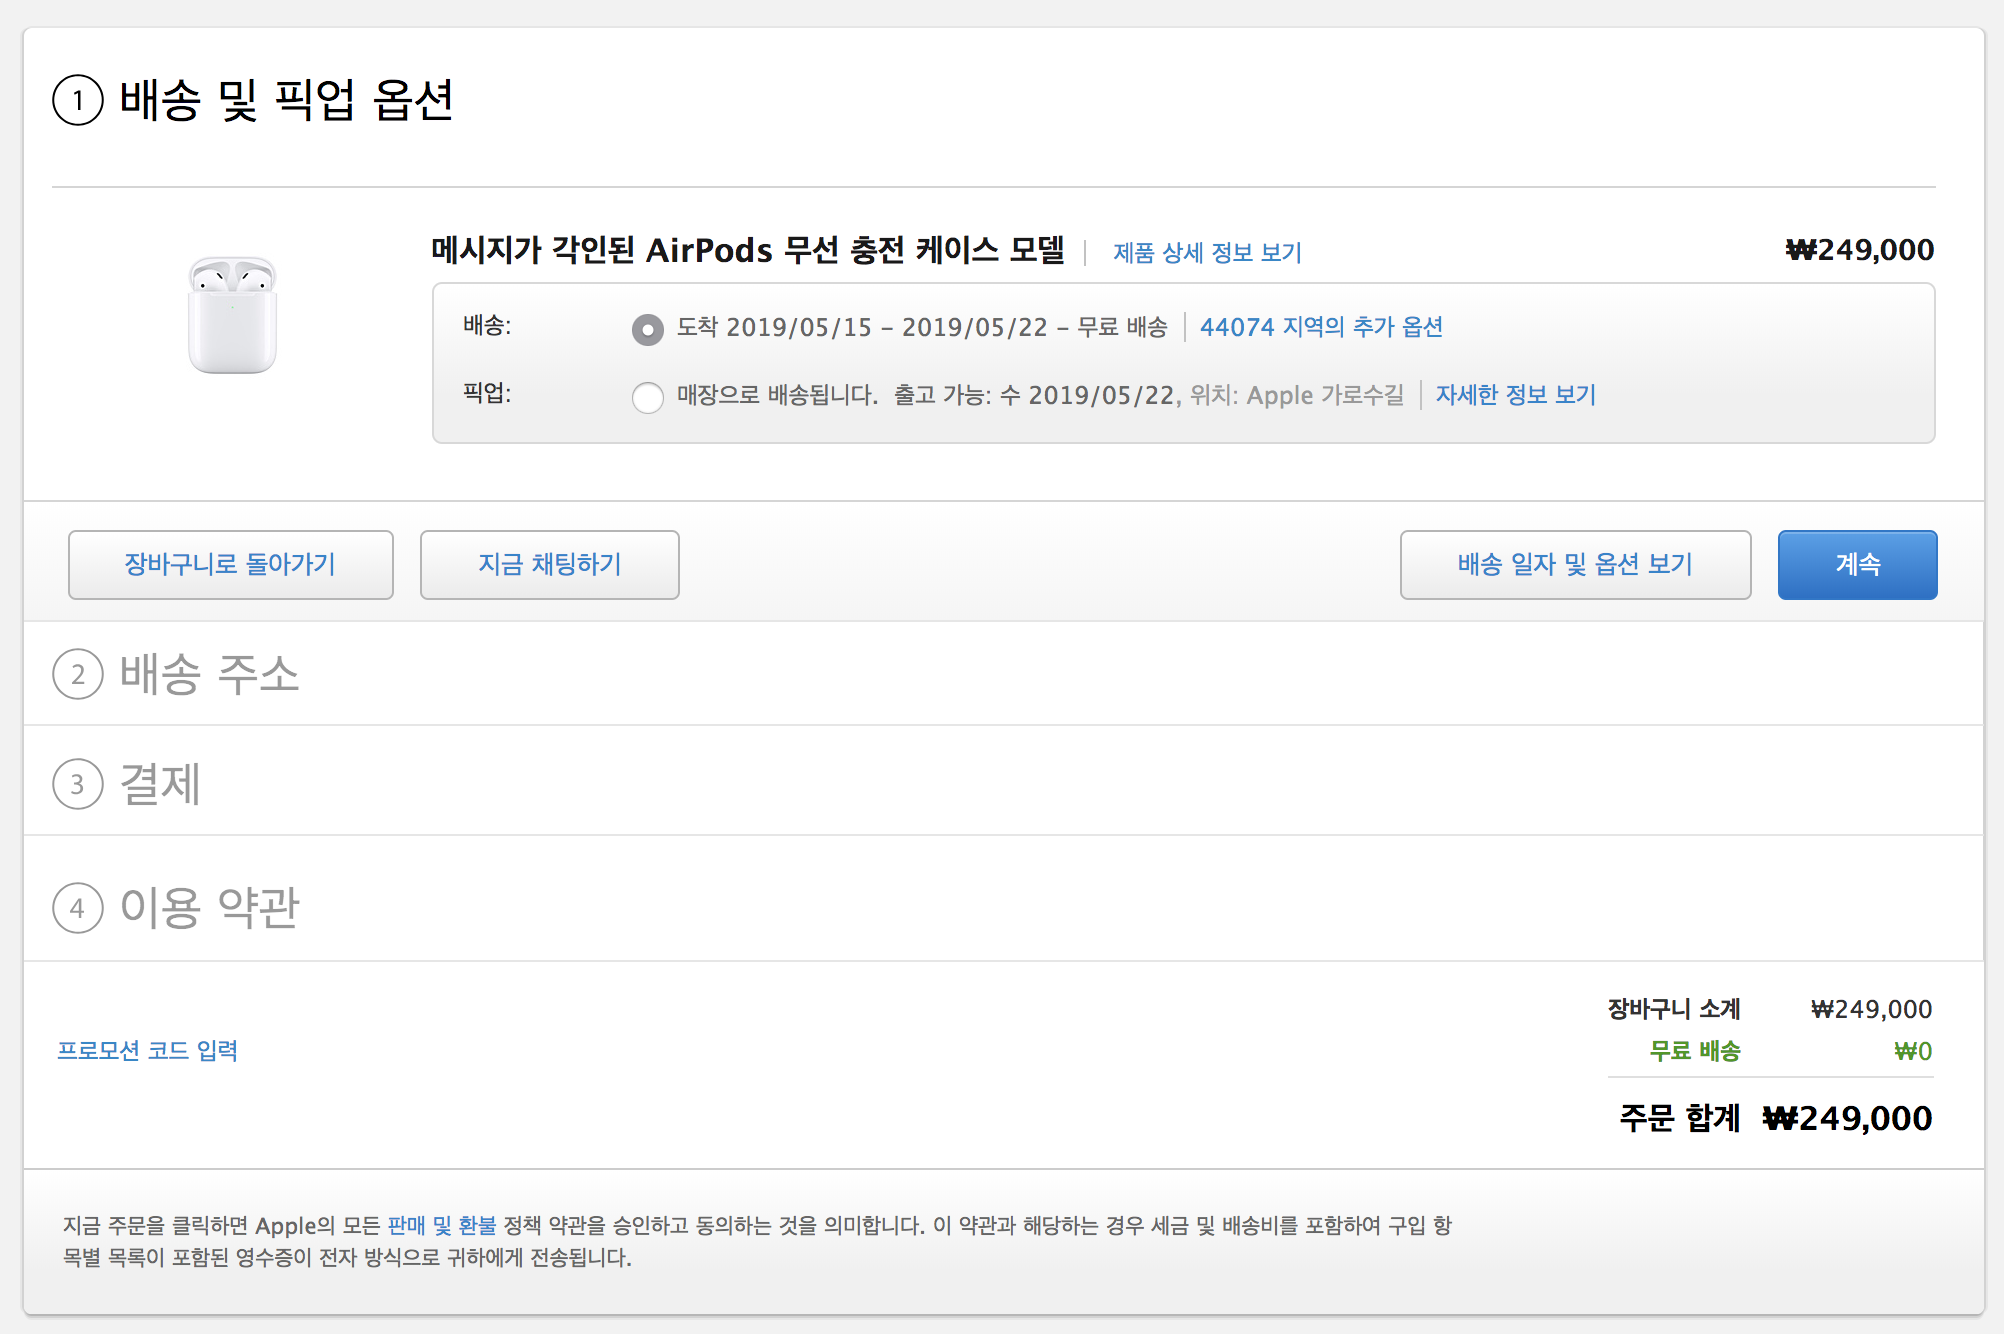Screen dimensions: 2004x1334
Task: Click the AirPods product thumbnail image
Action: 232,315
